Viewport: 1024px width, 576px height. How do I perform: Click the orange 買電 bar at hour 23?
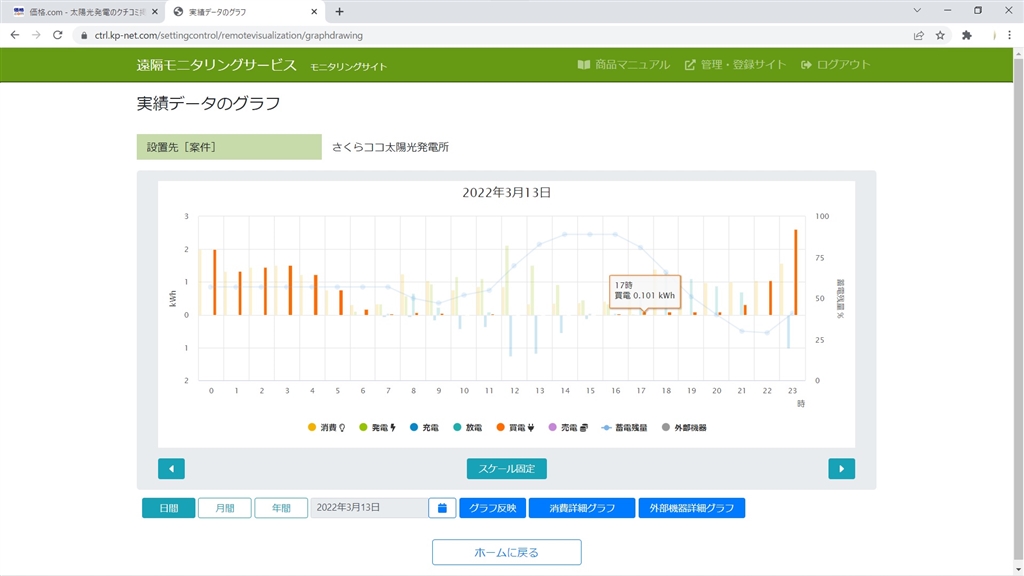point(795,272)
